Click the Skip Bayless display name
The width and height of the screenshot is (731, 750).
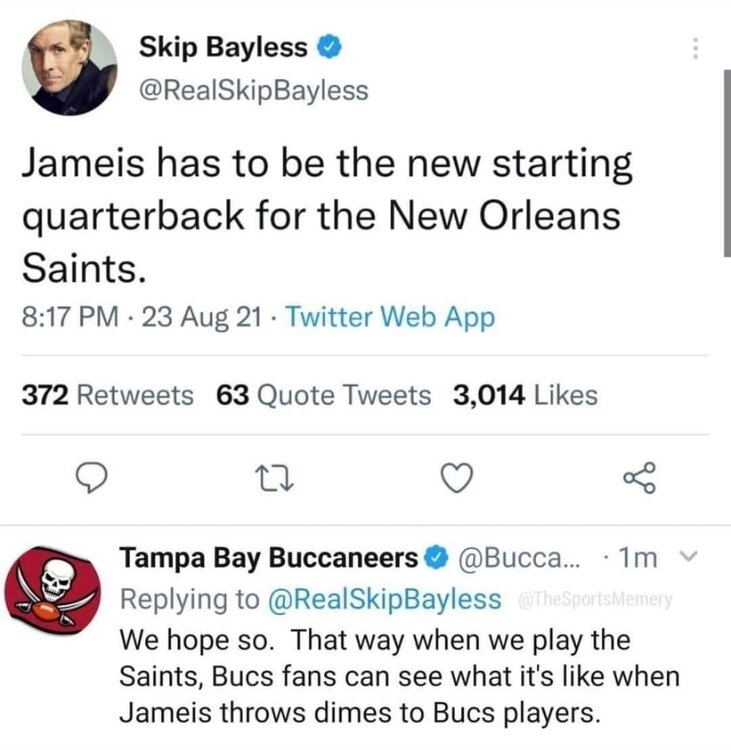(x=226, y=46)
